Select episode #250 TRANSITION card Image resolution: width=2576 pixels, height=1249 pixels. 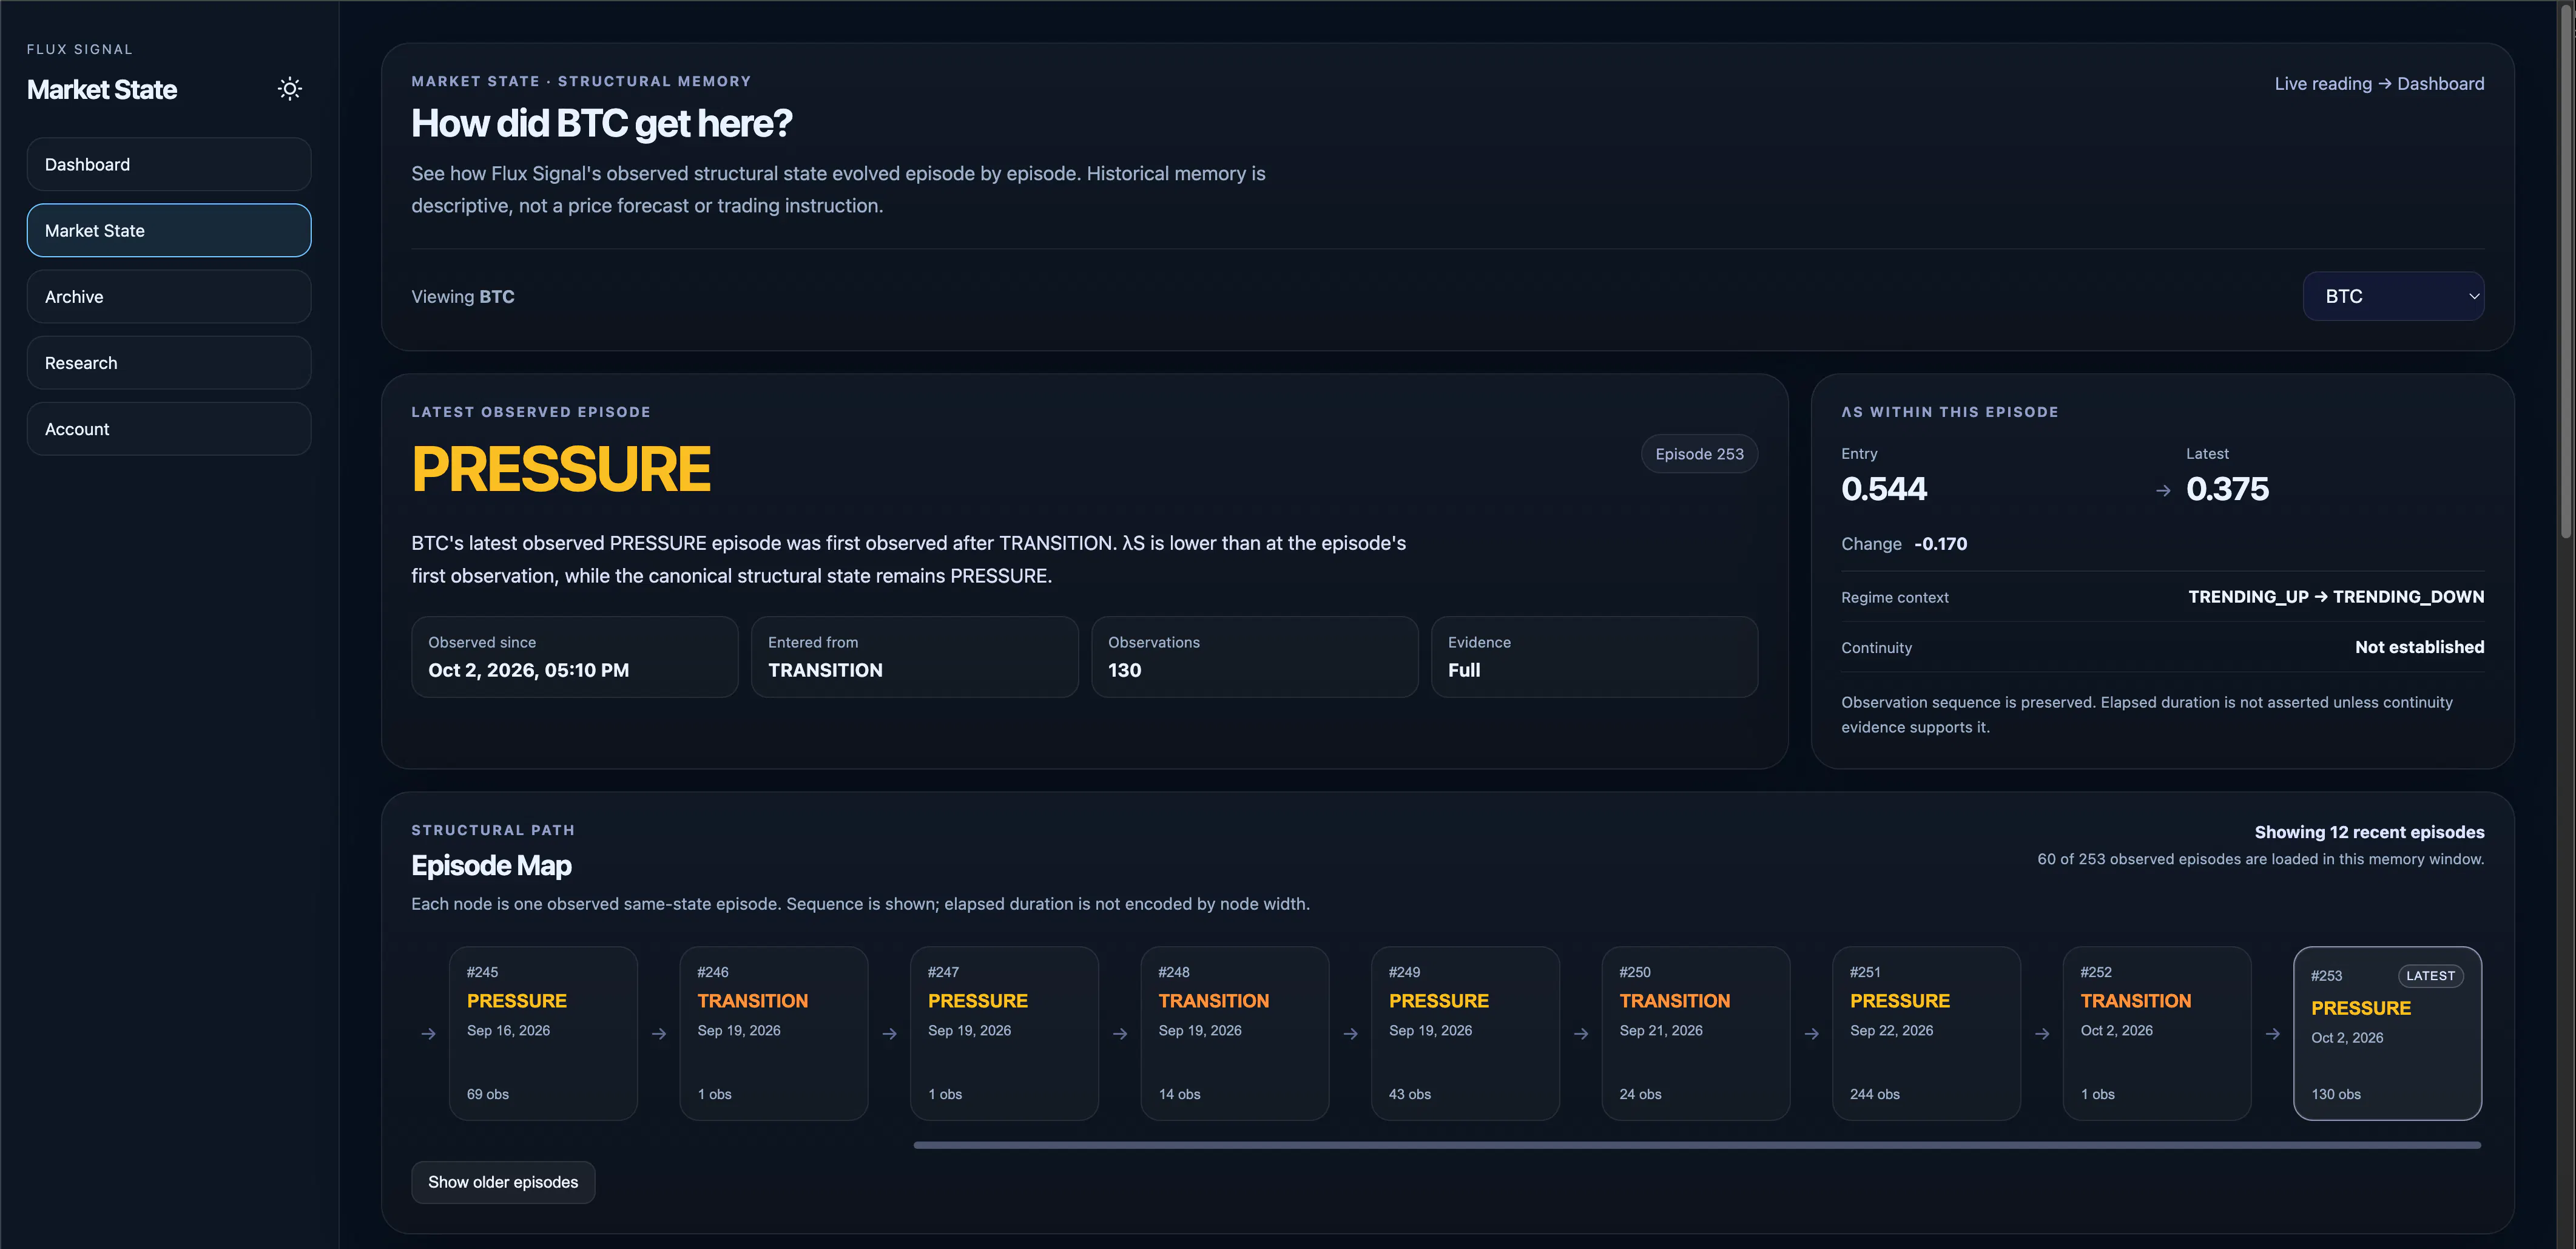pyautogui.click(x=1696, y=1033)
